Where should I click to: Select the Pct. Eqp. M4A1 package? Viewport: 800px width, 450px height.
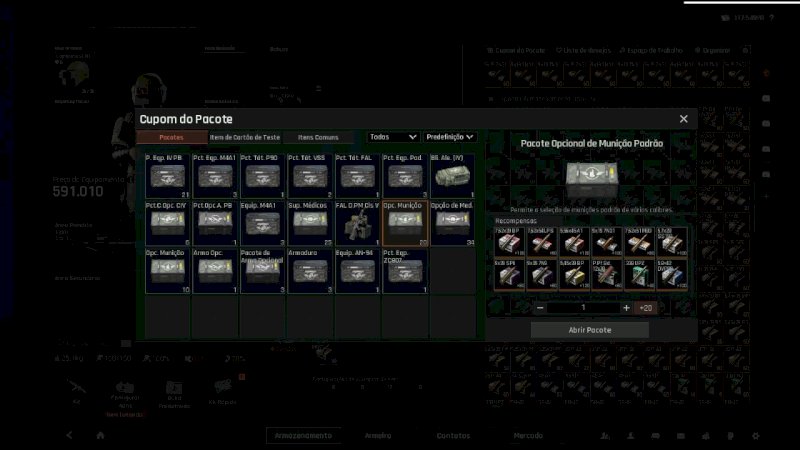pos(215,176)
